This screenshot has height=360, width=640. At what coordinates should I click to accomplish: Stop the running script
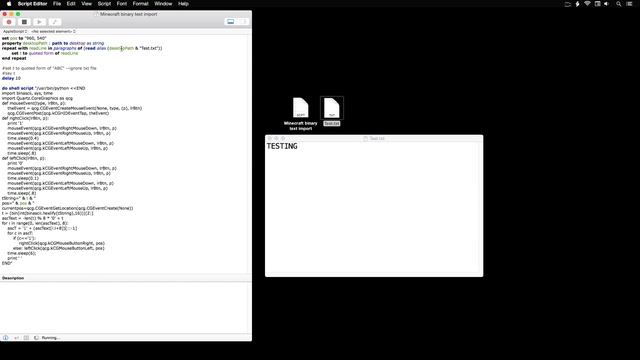(x=24, y=22)
